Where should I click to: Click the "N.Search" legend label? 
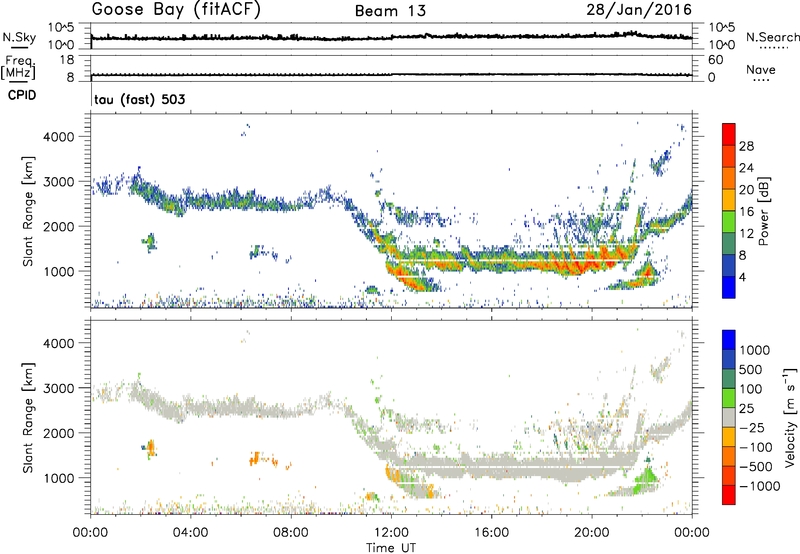[x=772, y=37]
